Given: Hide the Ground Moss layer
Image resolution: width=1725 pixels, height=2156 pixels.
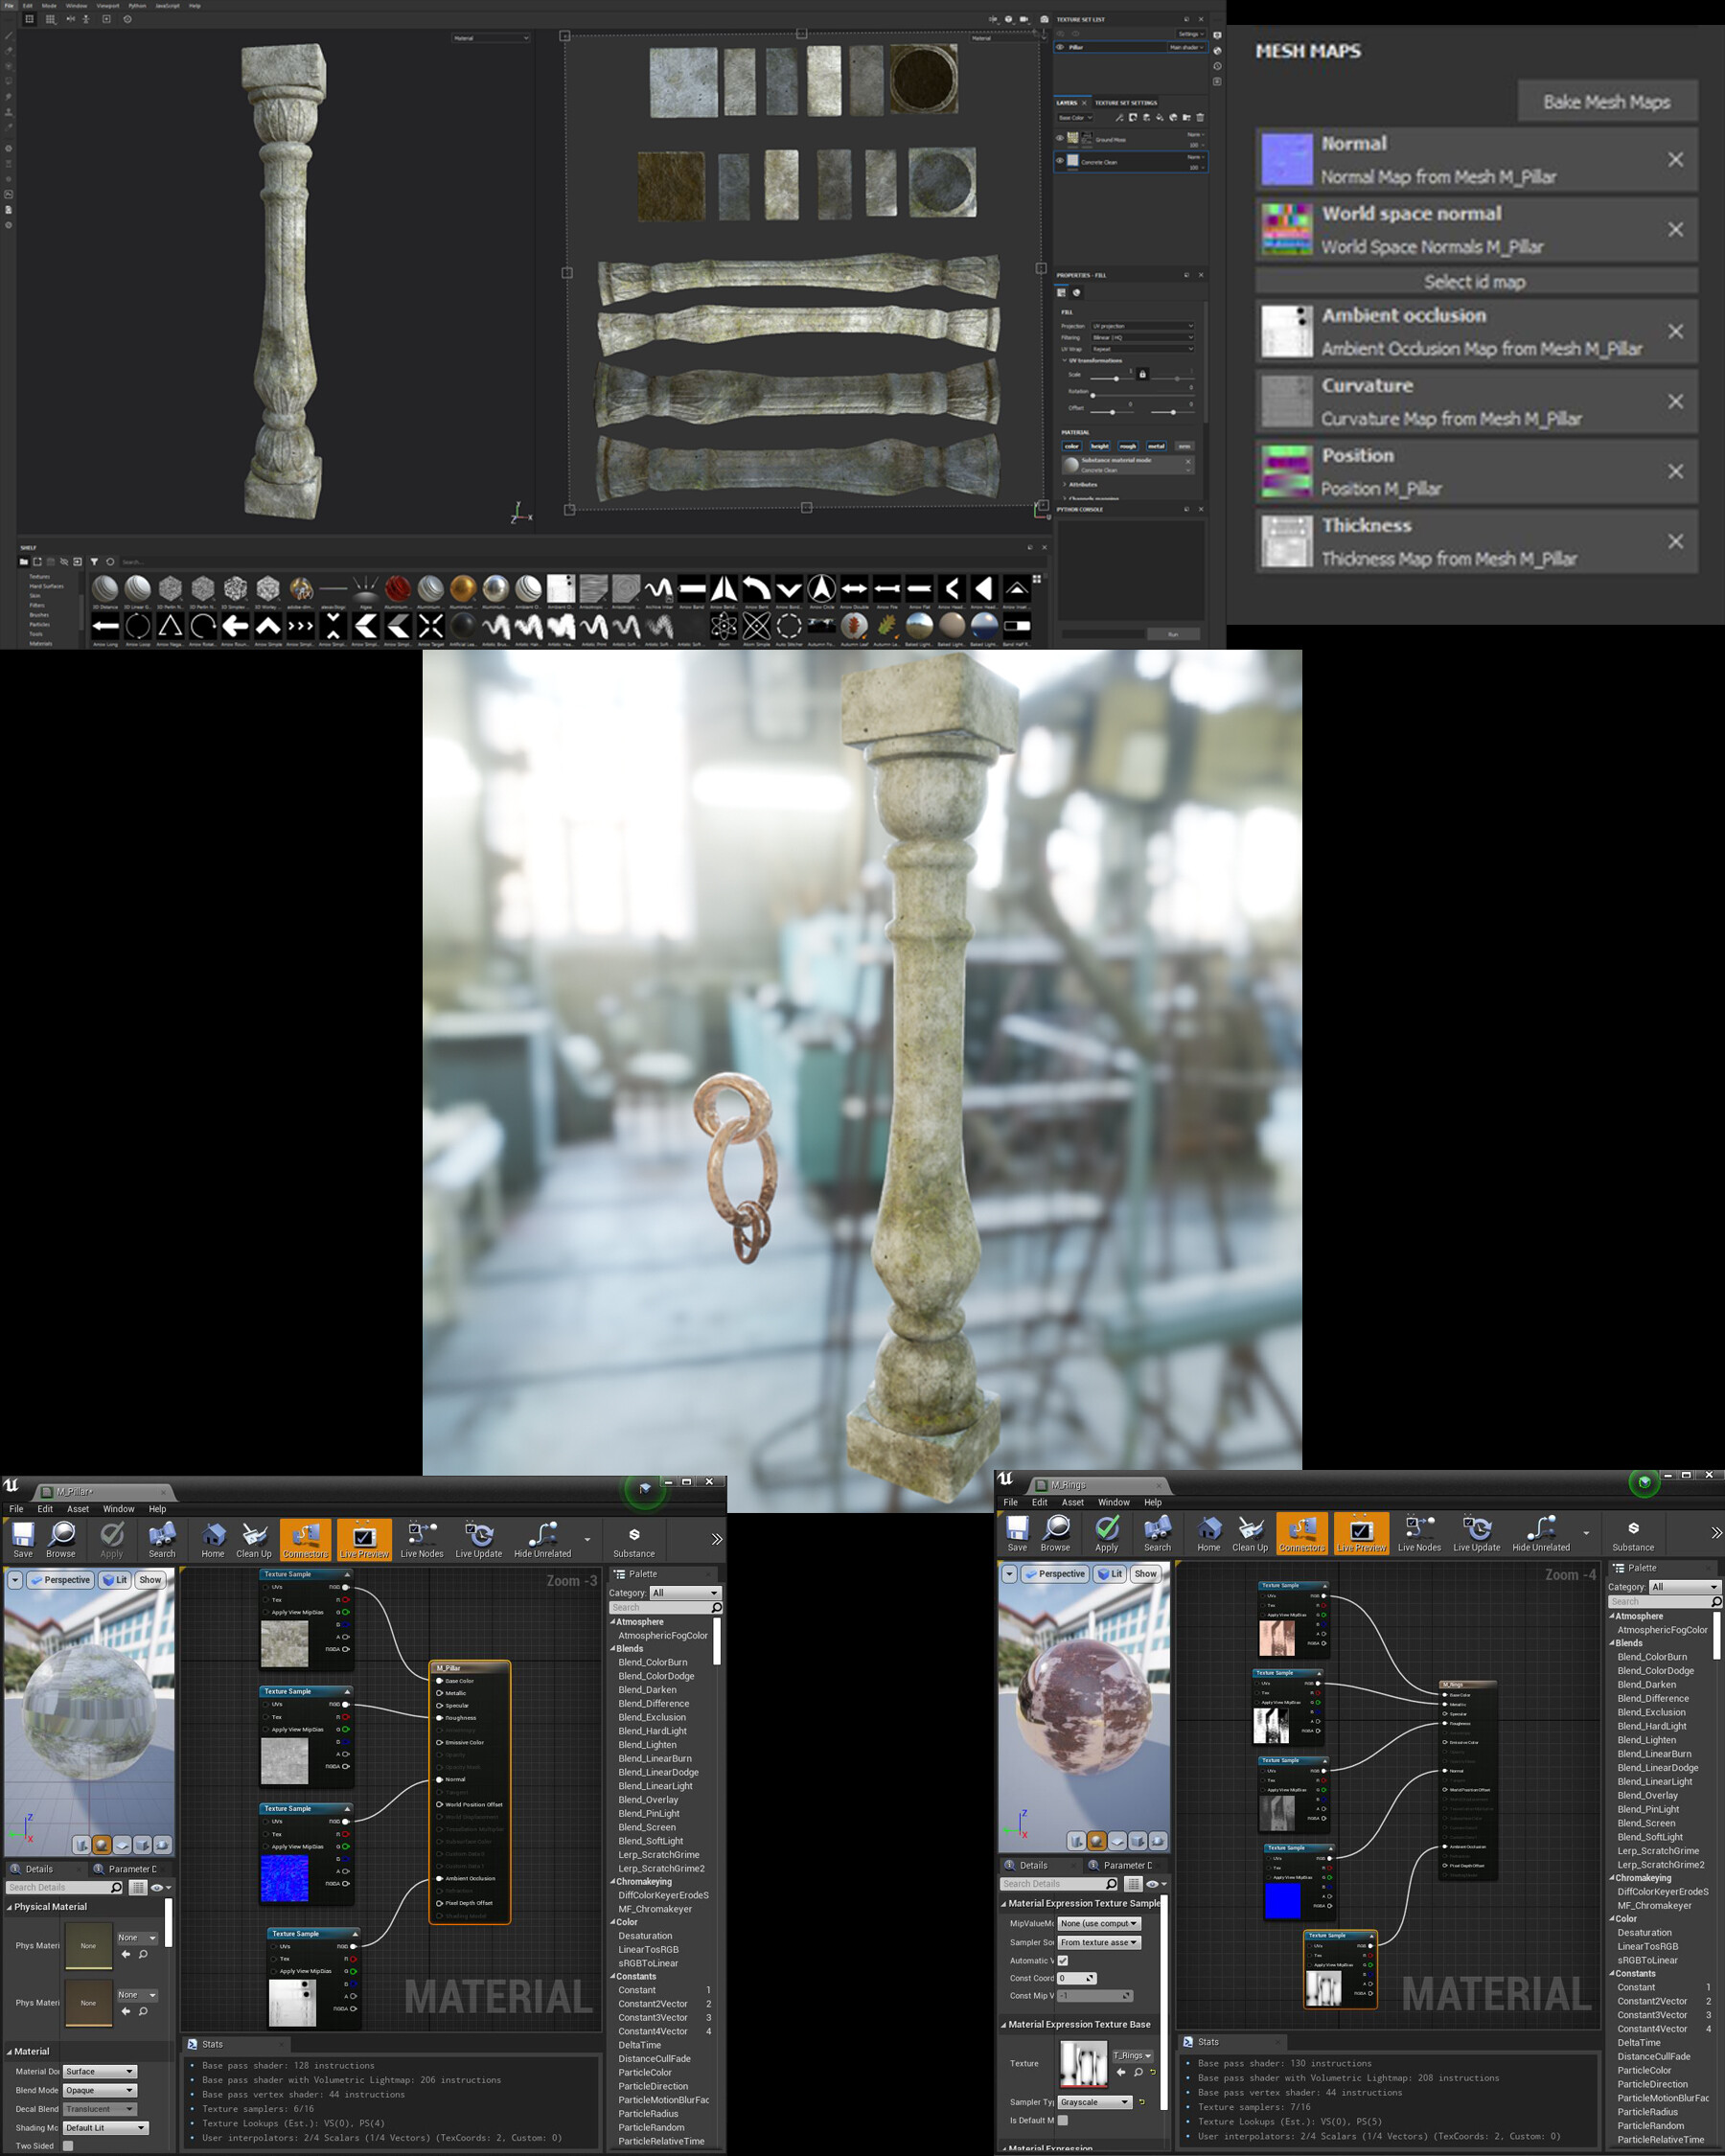Looking at the screenshot, I should (x=1060, y=139).
